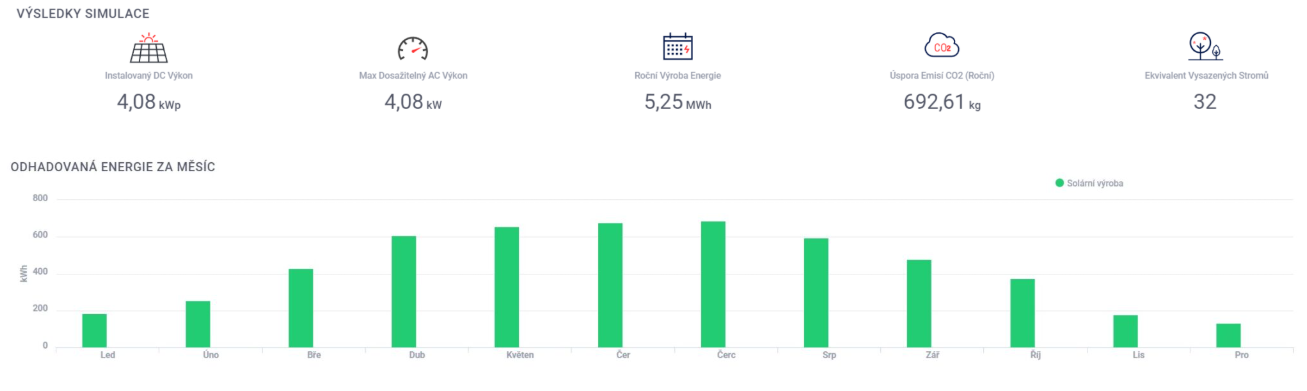
Task: Select the Červ bar in the chart
Action: [x=713, y=284]
